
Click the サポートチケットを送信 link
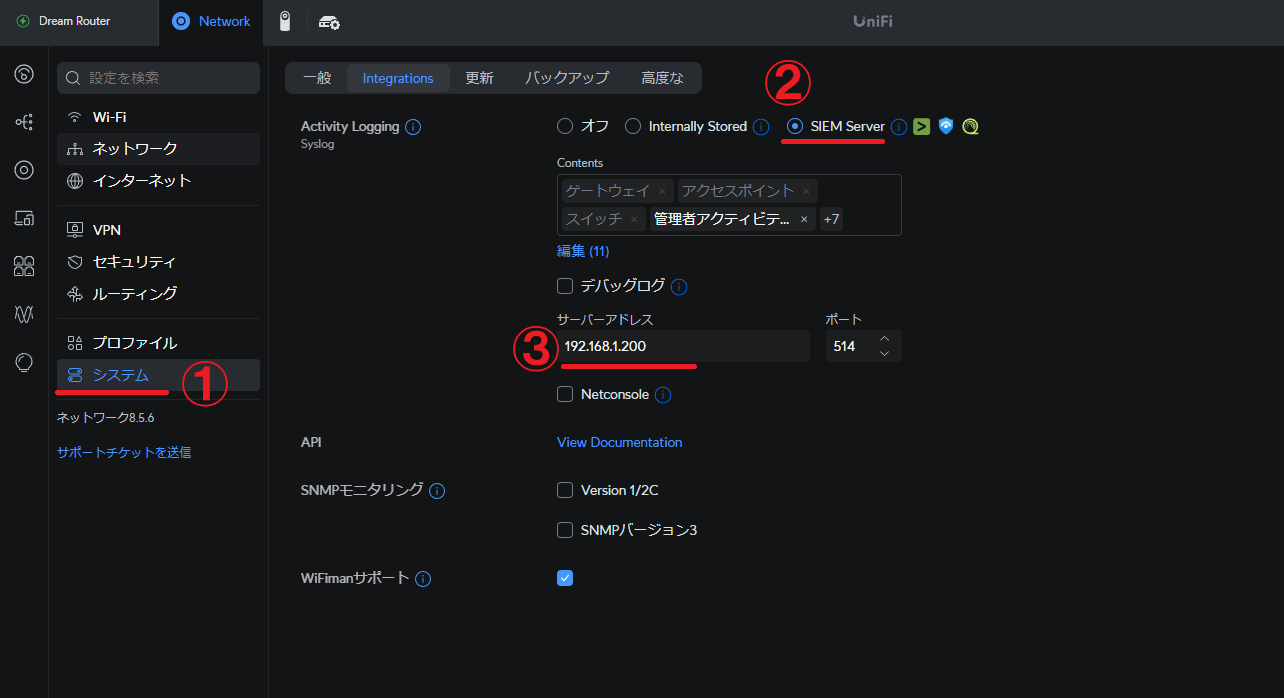(x=124, y=452)
